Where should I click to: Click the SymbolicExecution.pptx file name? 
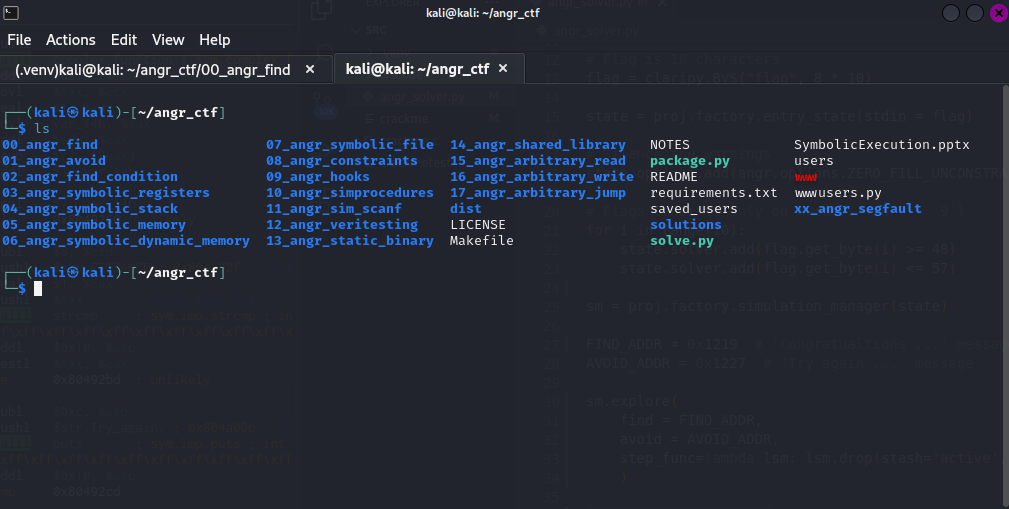click(x=881, y=145)
